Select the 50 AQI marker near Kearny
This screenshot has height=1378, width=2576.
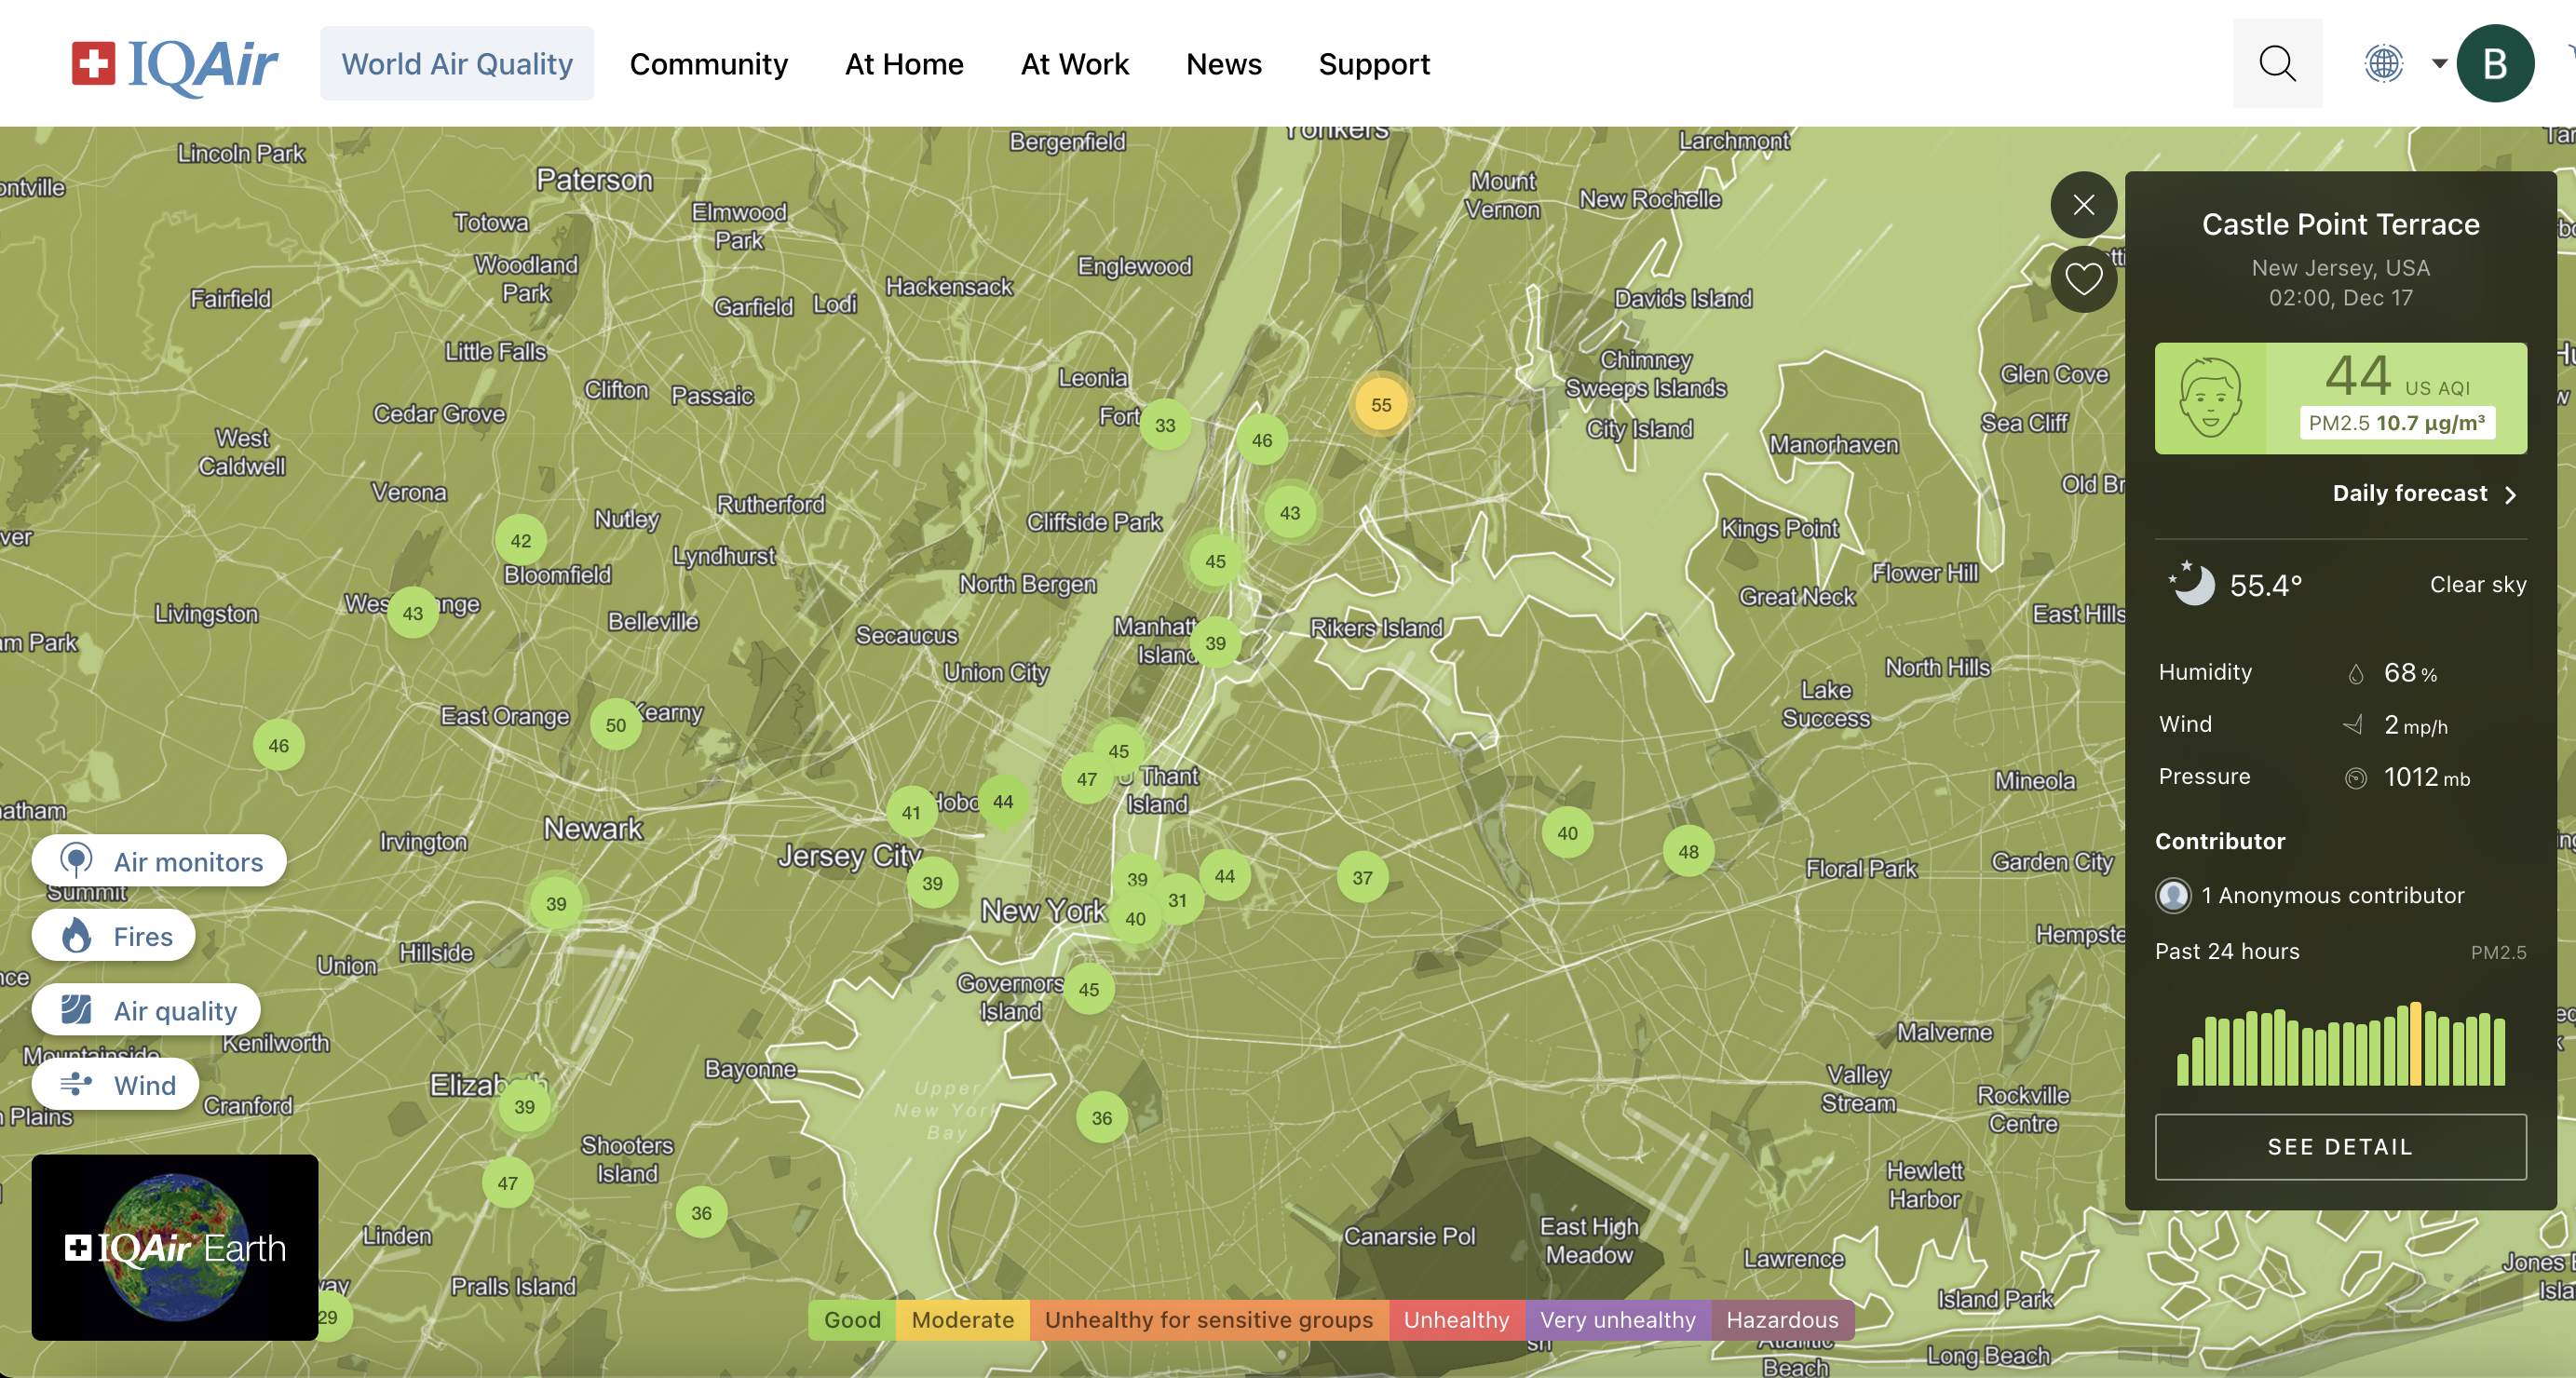coord(615,725)
